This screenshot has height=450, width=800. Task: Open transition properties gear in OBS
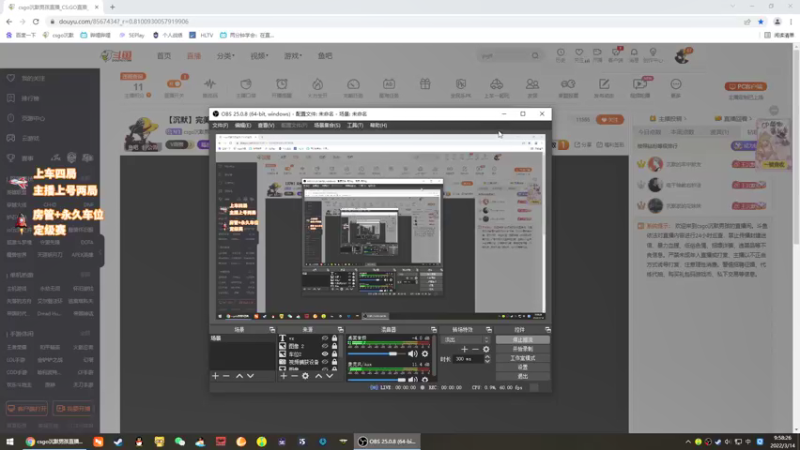click(x=486, y=349)
